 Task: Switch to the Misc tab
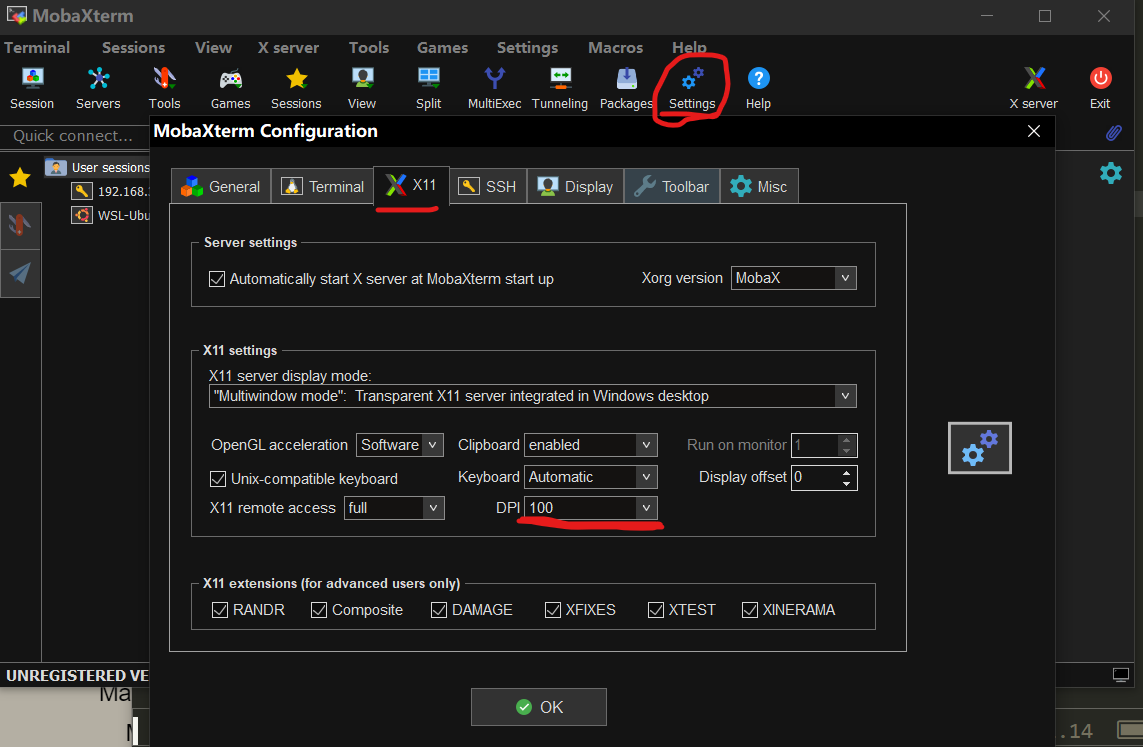[759, 187]
